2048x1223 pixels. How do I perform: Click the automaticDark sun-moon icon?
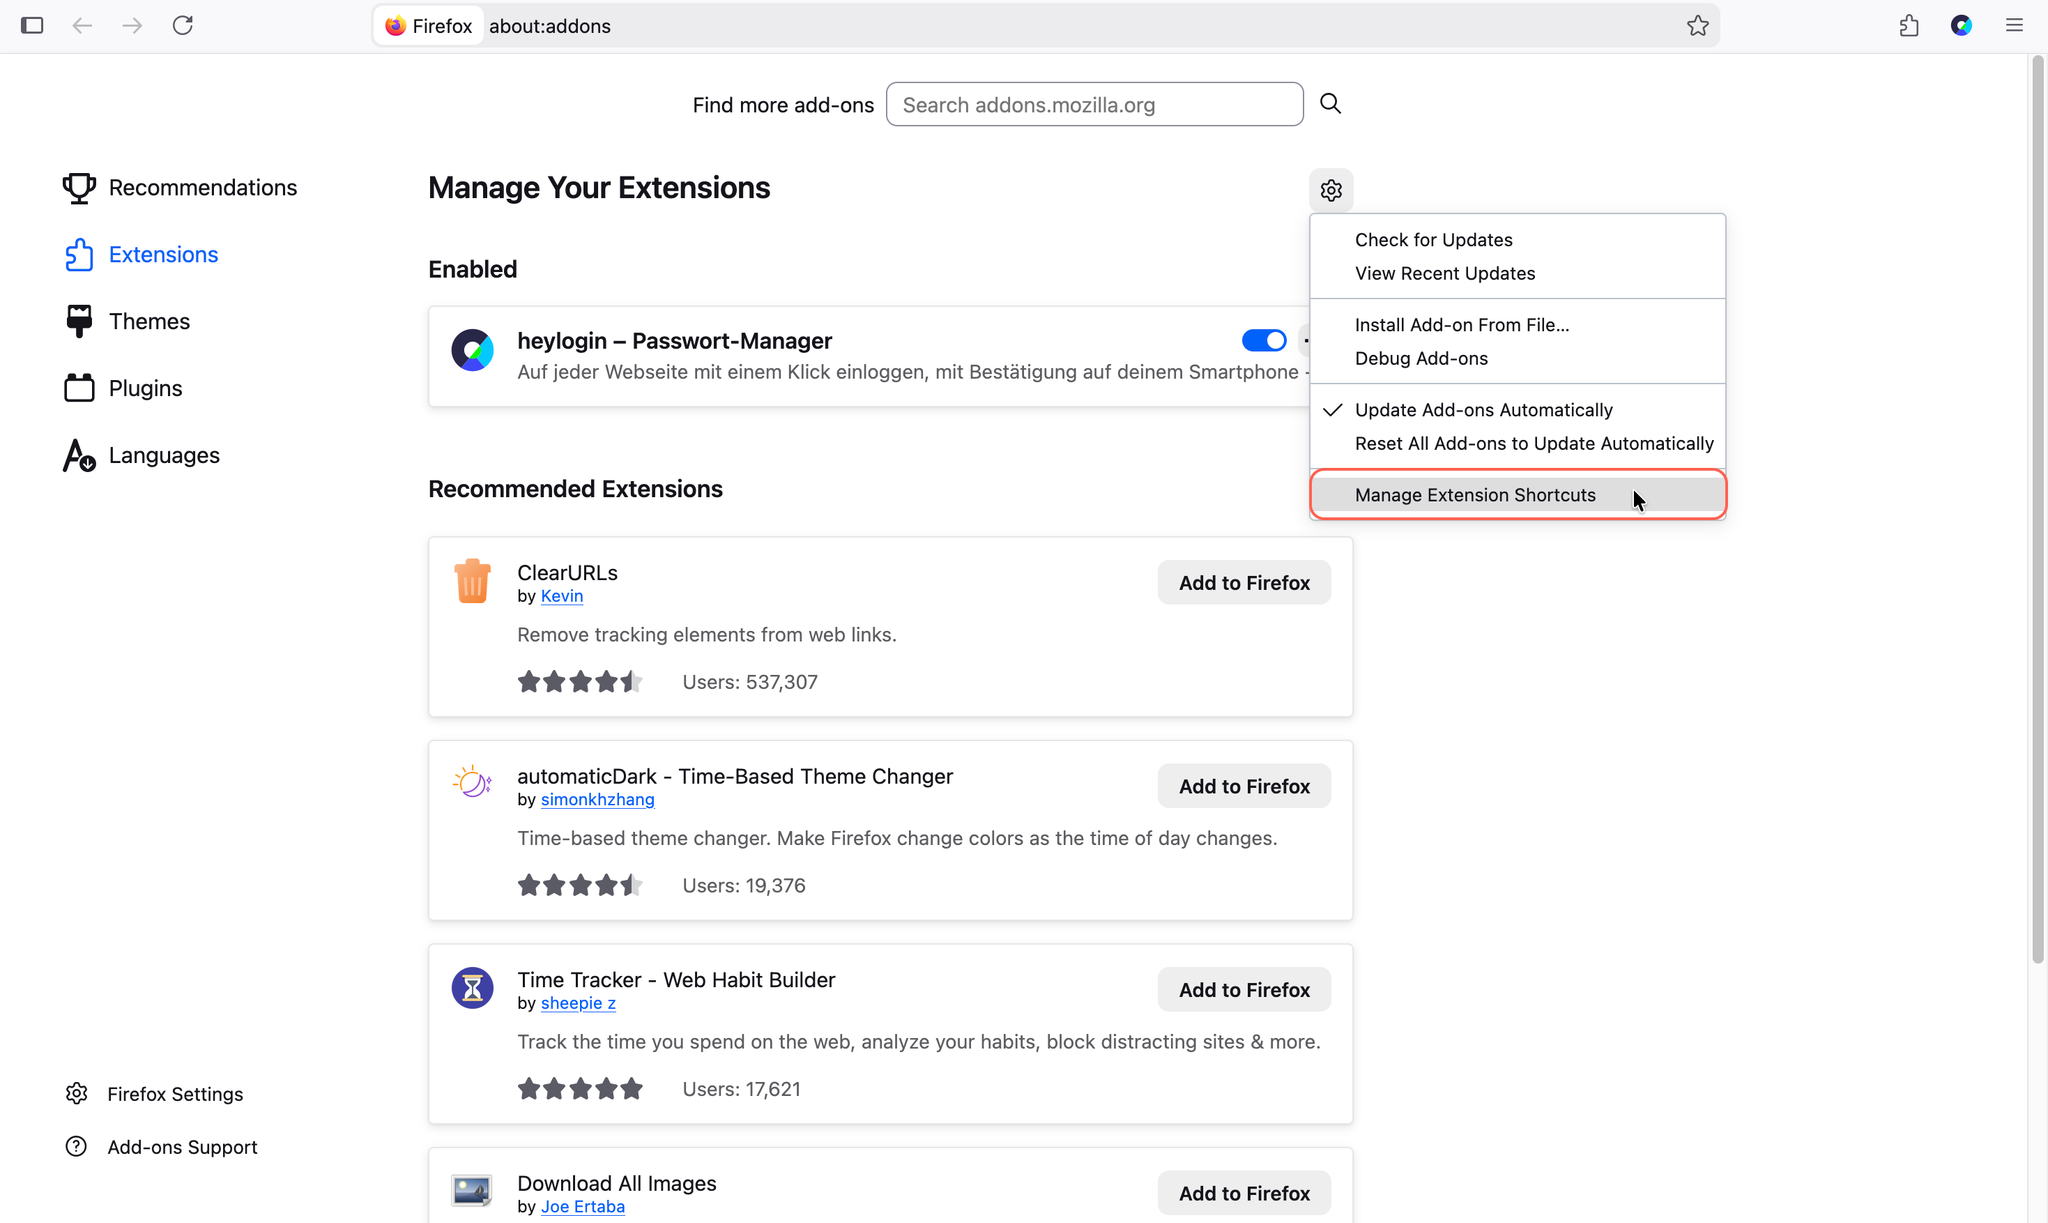(x=472, y=783)
